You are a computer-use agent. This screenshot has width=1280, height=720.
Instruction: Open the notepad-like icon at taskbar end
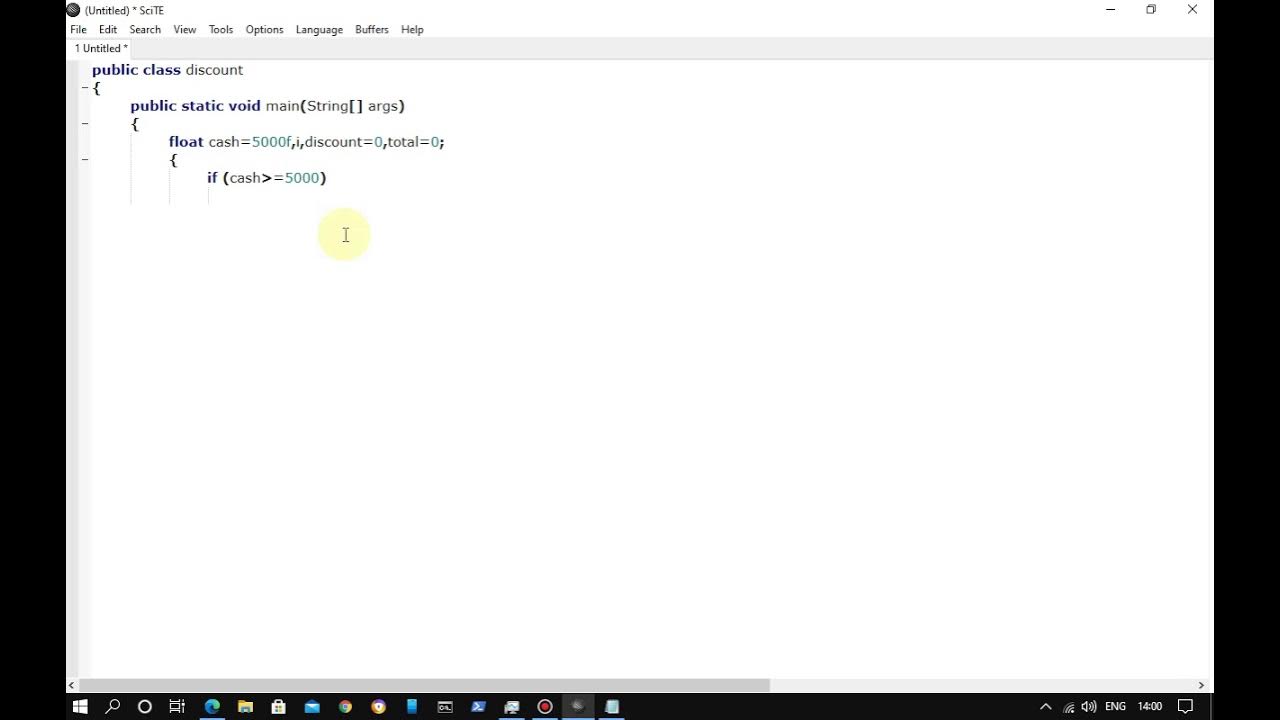tap(612, 706)
